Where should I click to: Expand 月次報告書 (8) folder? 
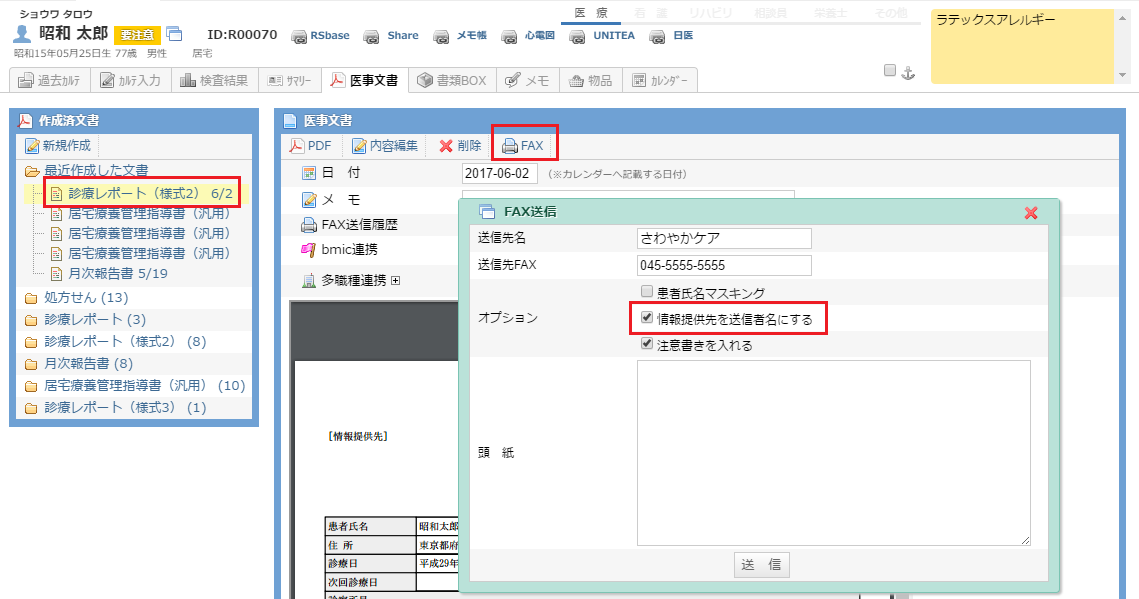pos(80,364)
